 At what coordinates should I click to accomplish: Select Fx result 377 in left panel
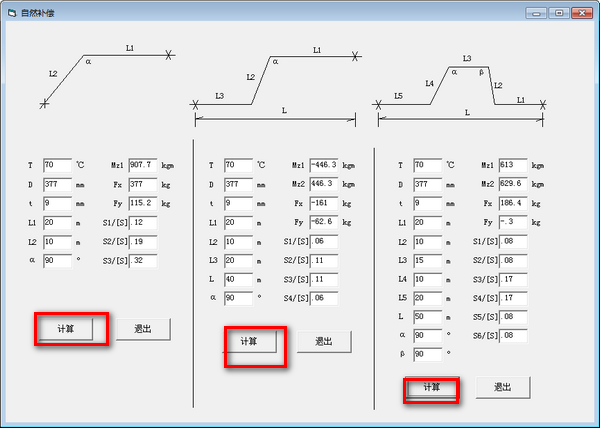point(143,185)
